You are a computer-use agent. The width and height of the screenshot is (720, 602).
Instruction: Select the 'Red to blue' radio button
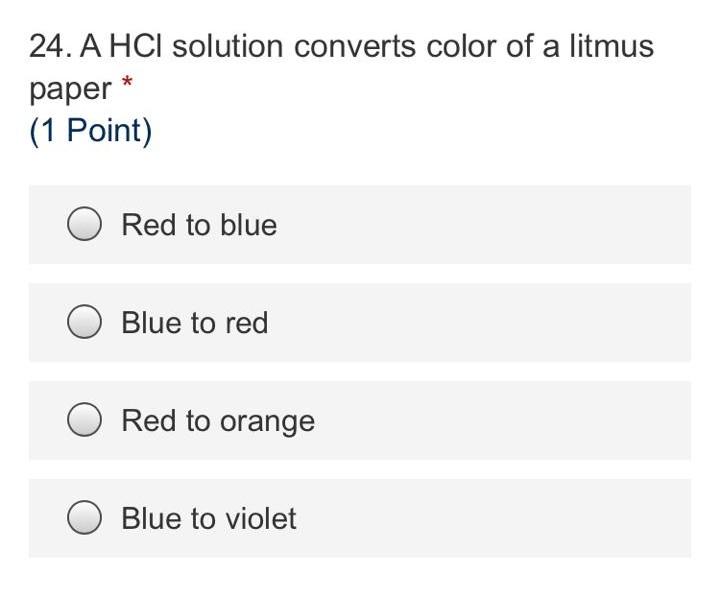[x=84, y=225]
